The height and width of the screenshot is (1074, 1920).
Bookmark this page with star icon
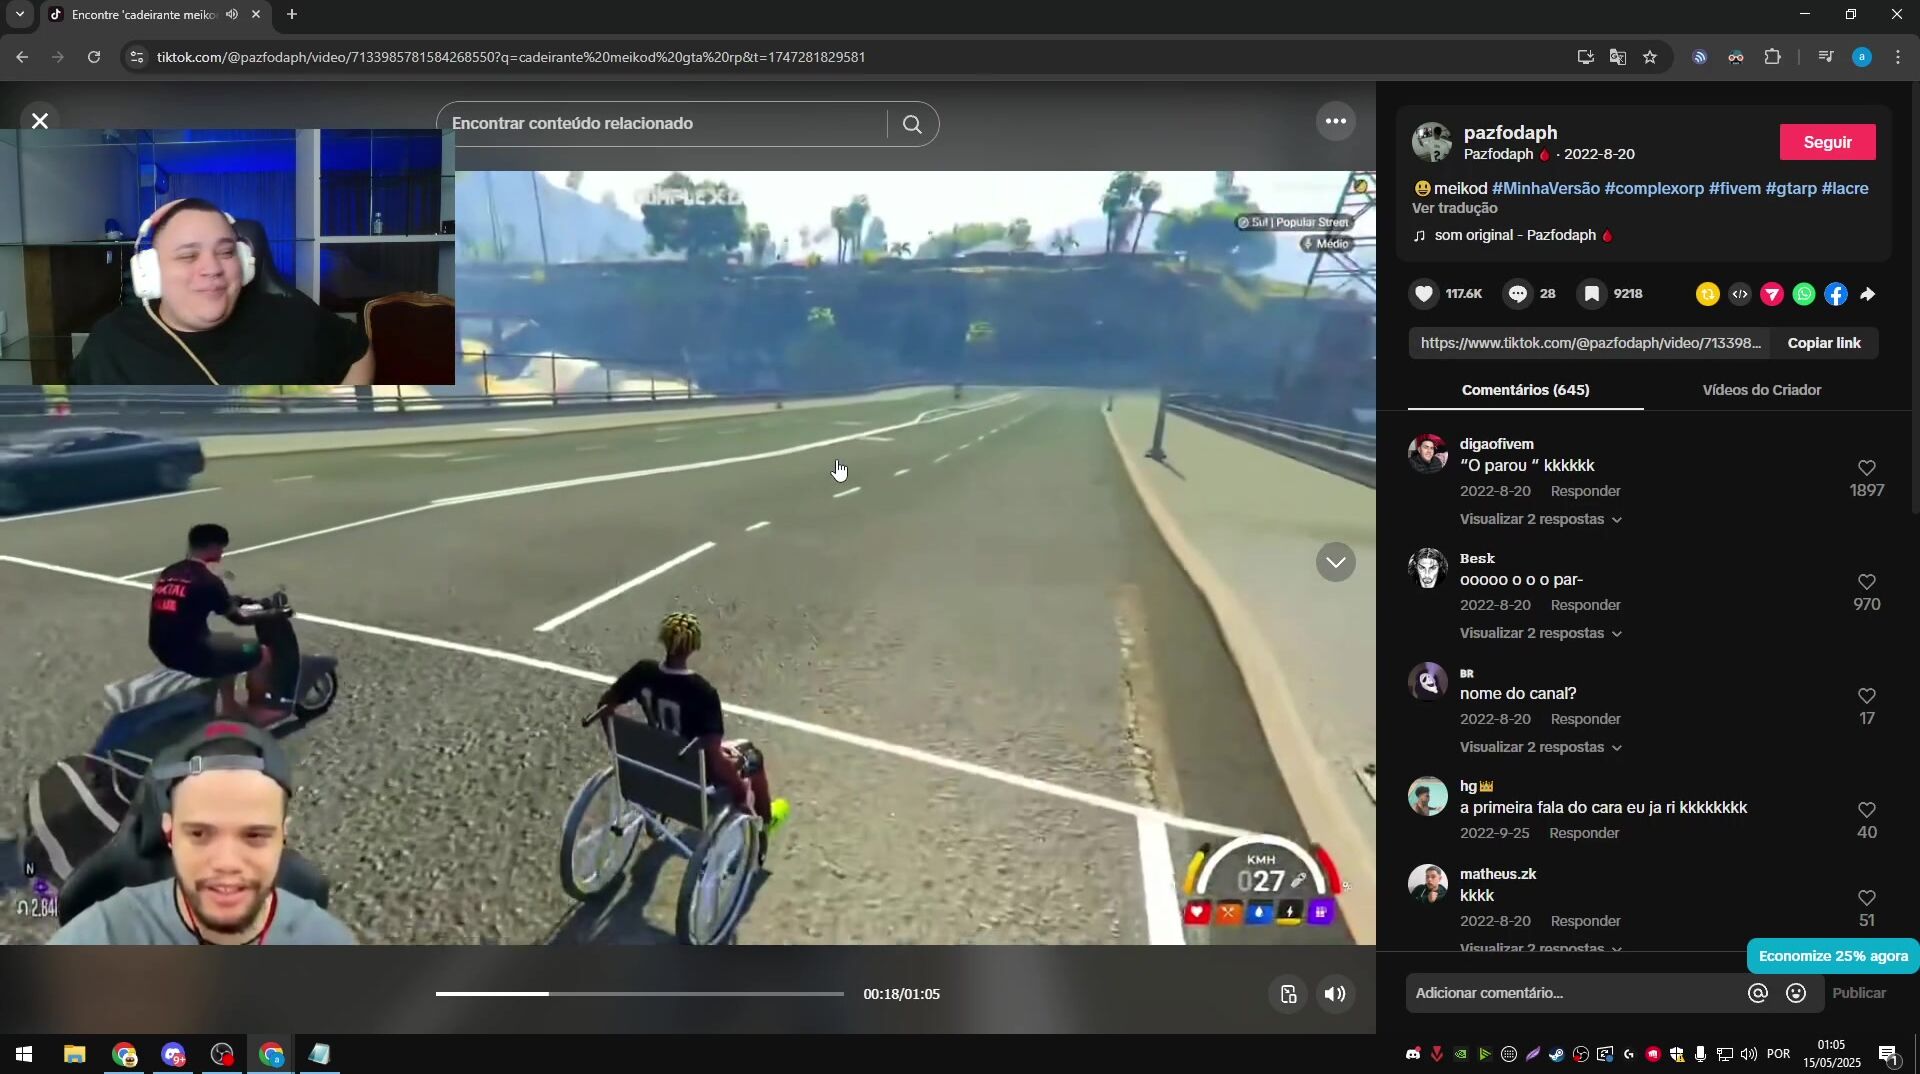(1650, 57)
